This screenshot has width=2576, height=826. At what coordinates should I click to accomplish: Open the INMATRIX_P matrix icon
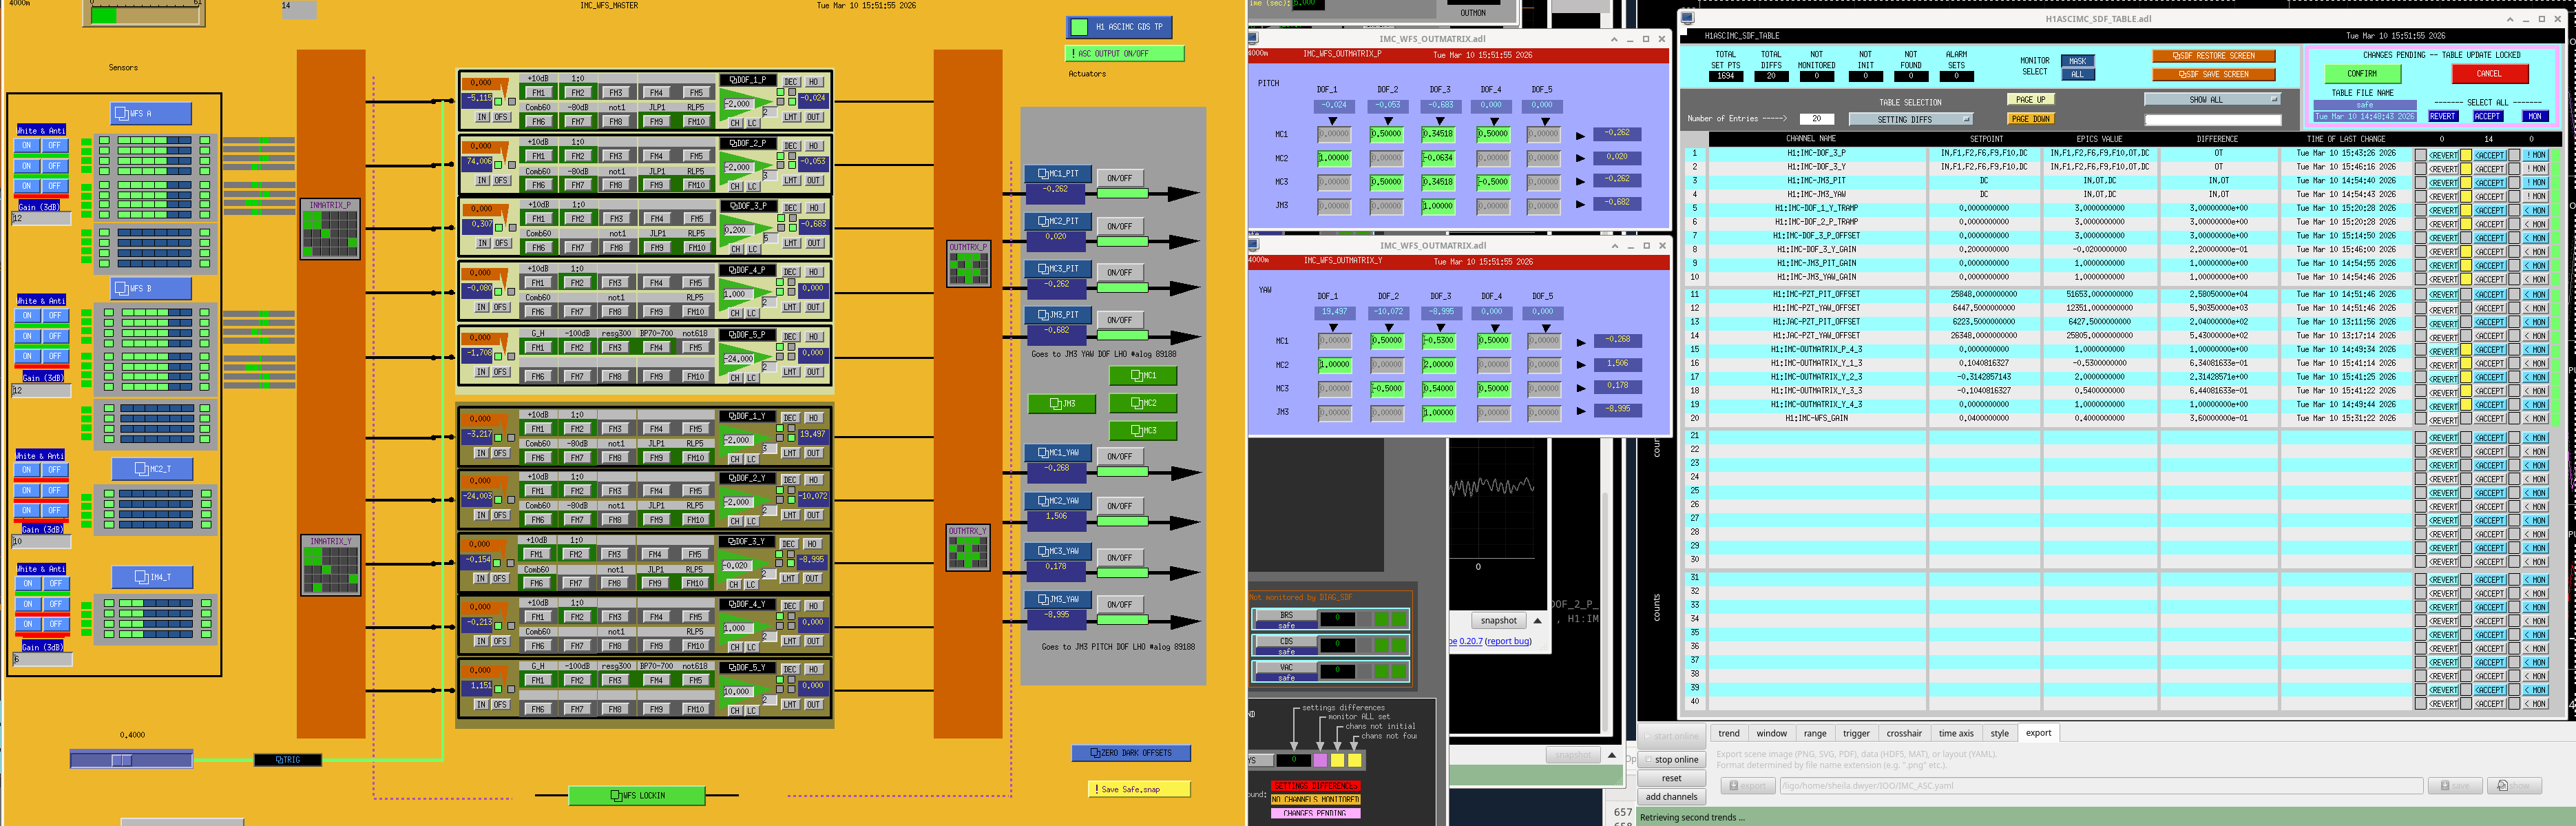330,229
